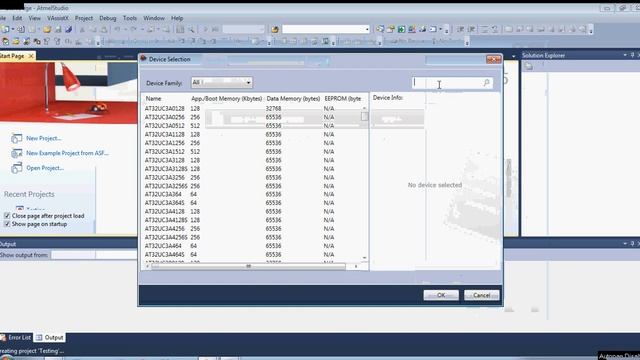Screen dimensions: 640x360
Task: Open the Output panel window position dropdown arrow
Action: [625, 244]
